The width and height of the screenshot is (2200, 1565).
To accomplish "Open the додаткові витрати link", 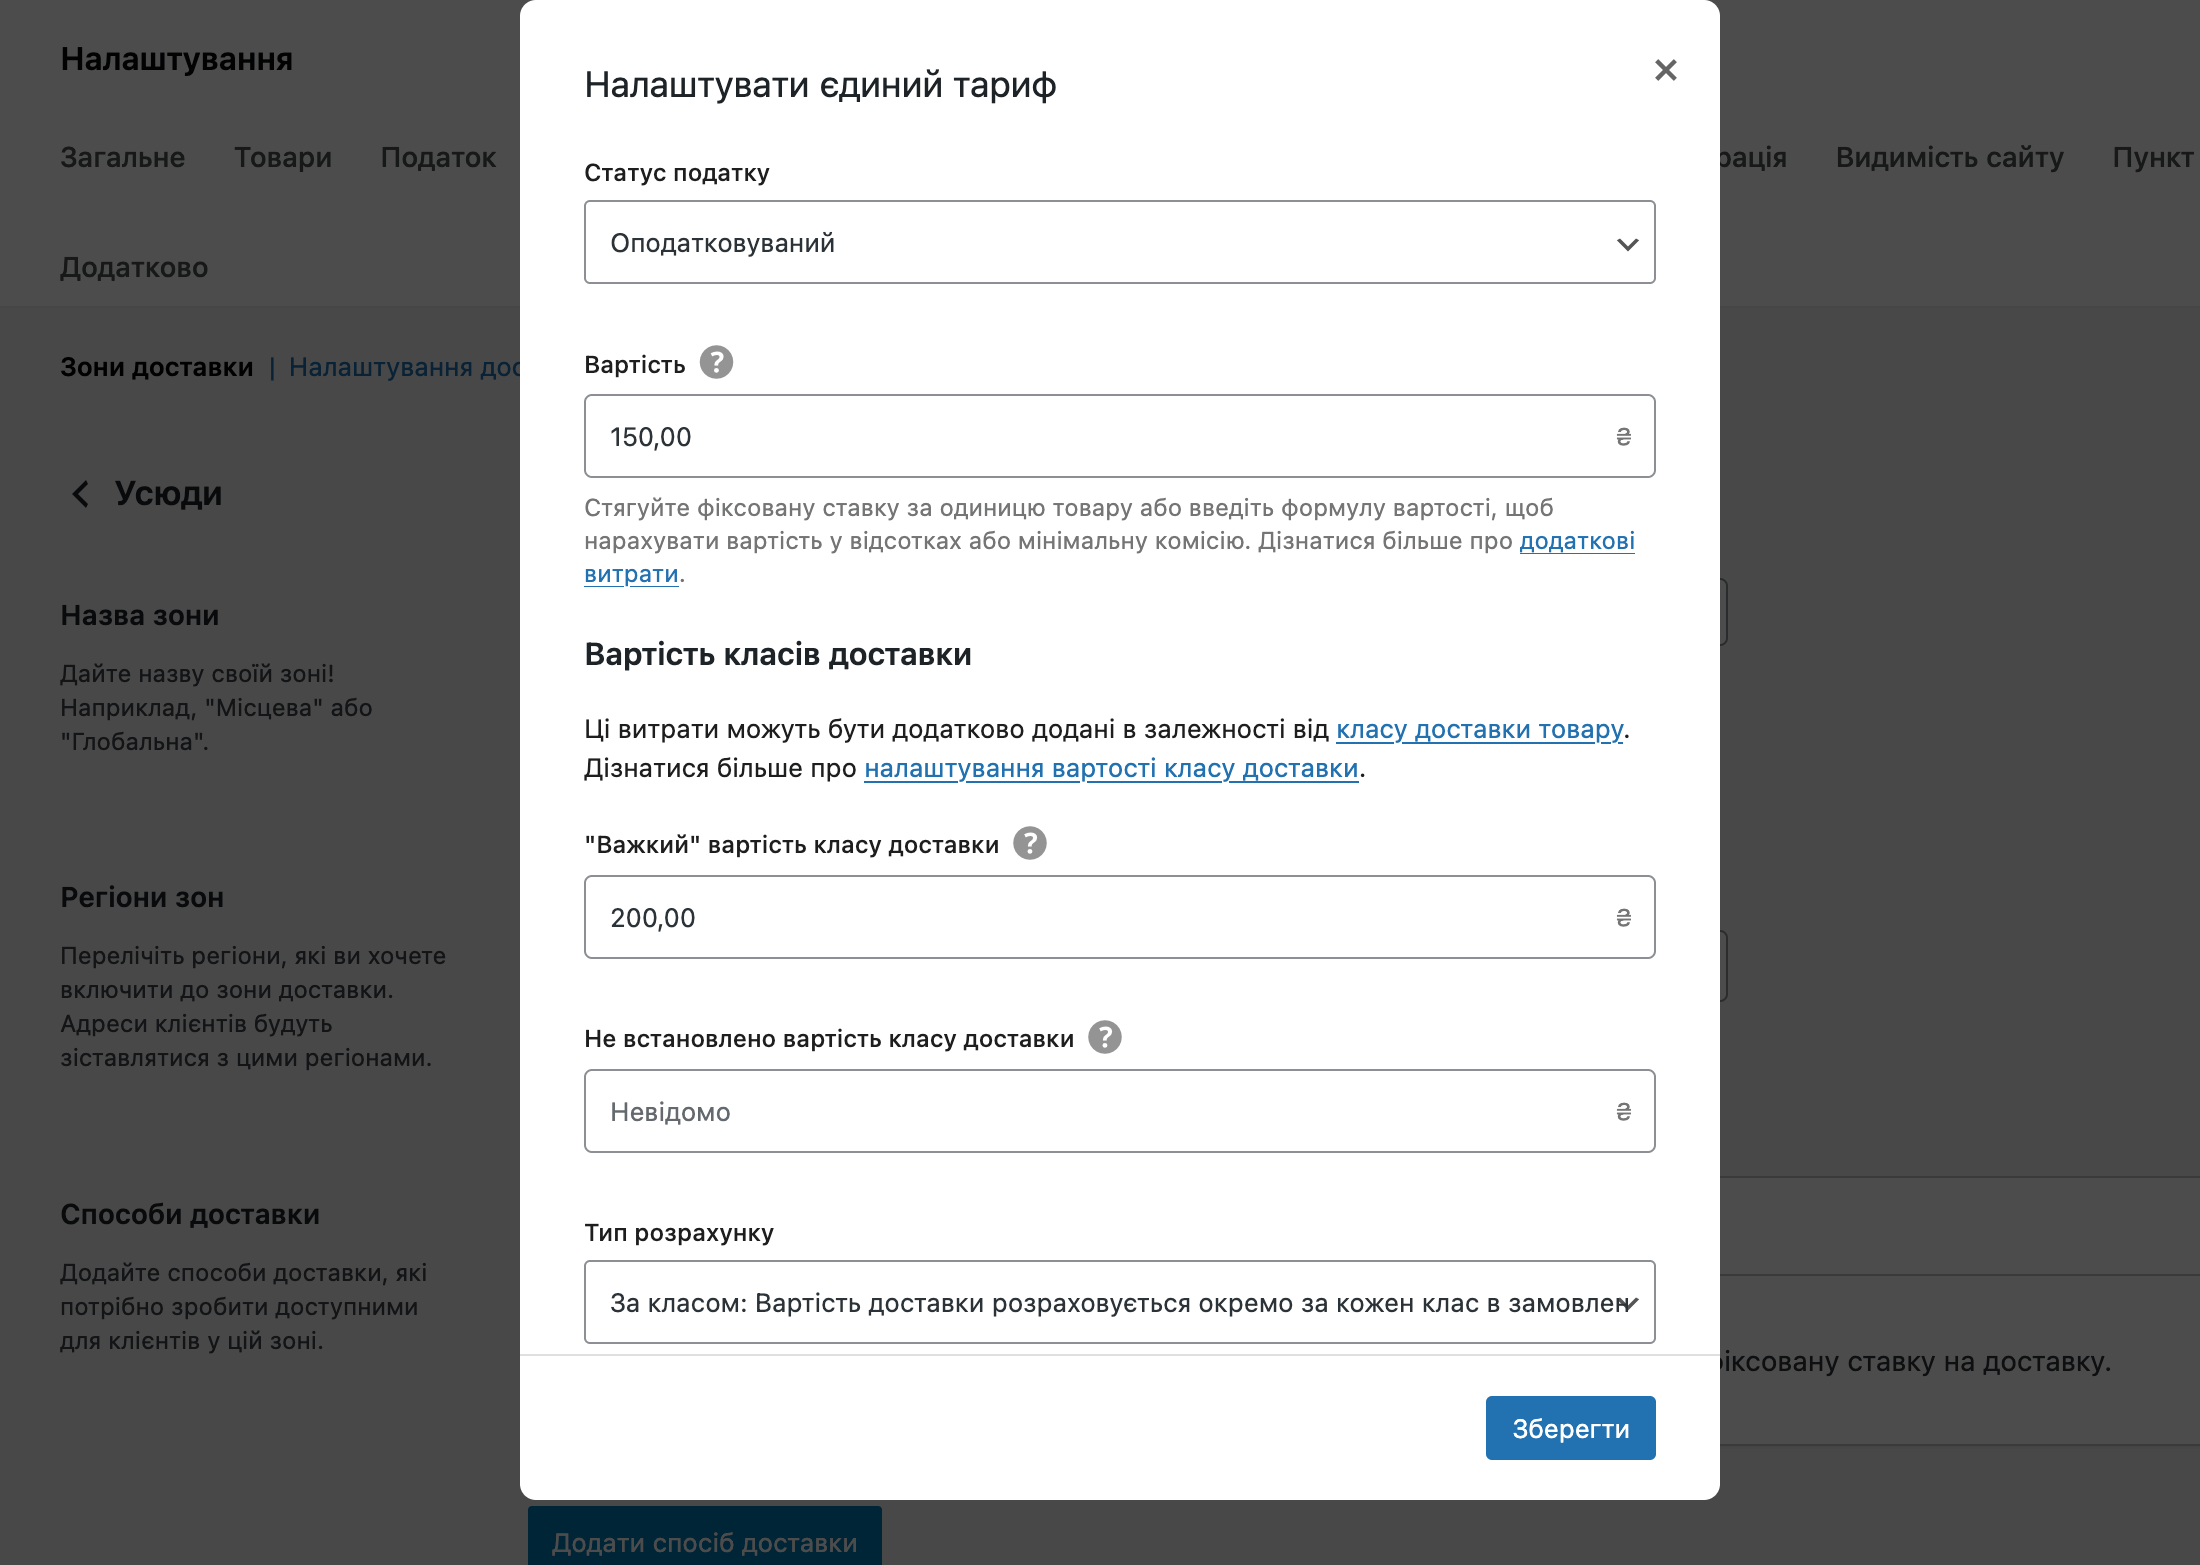I will click(1577, 541).
